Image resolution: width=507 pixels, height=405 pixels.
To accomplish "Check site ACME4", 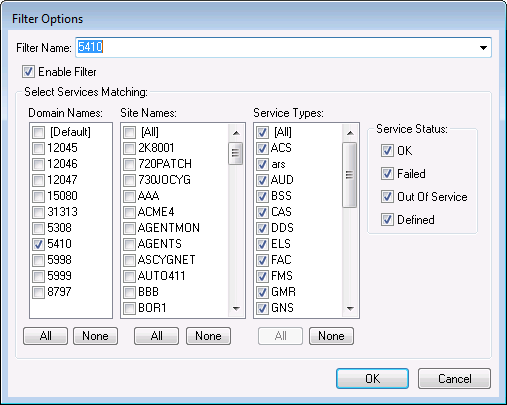I will [129, 212].
